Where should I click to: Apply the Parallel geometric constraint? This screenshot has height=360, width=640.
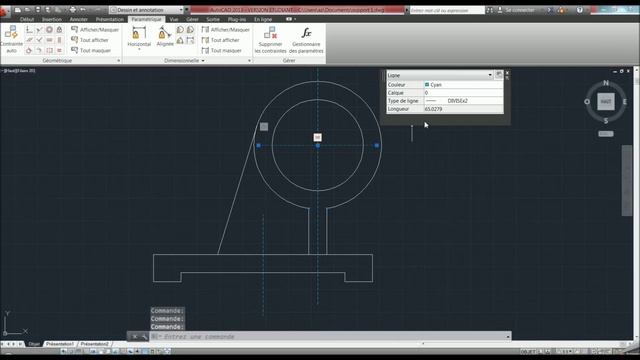point(29,40)
